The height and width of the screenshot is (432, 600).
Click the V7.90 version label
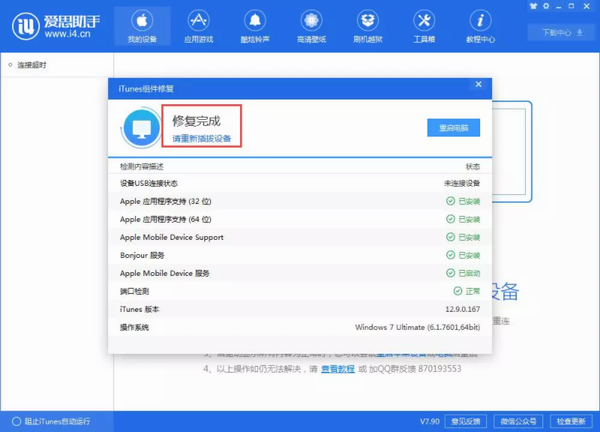click(429, 421)
